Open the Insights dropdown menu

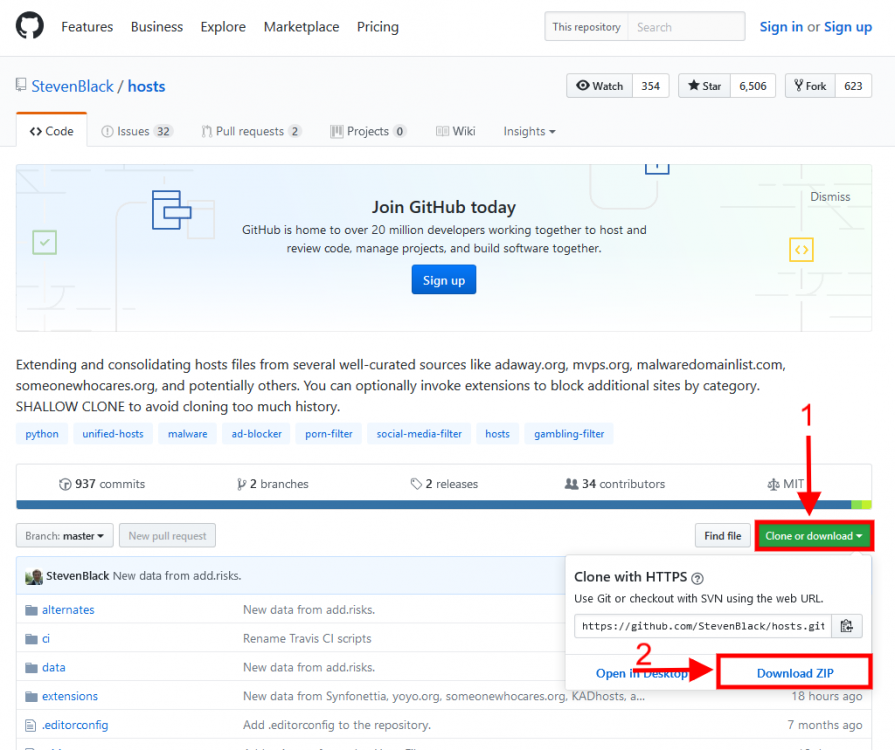[x=529, y=131]
